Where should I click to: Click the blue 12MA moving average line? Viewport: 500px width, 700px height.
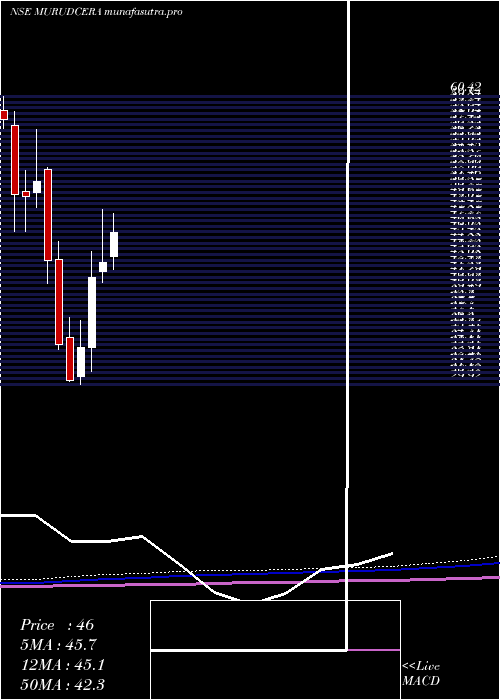pos(250,573)
